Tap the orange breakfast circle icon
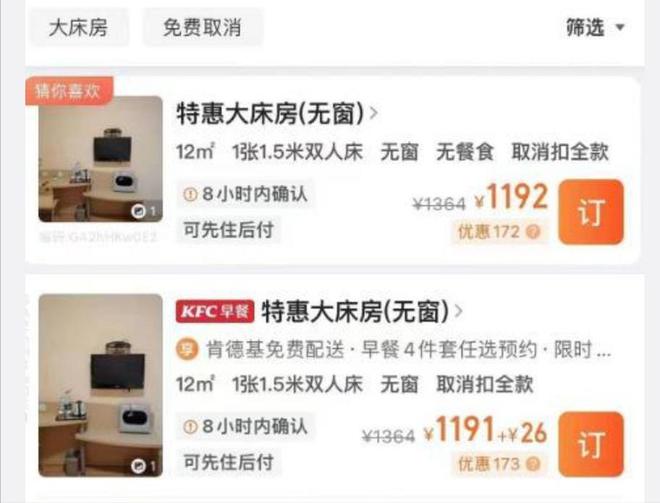This screenshot has width=660, height=503. pos(187,349)
